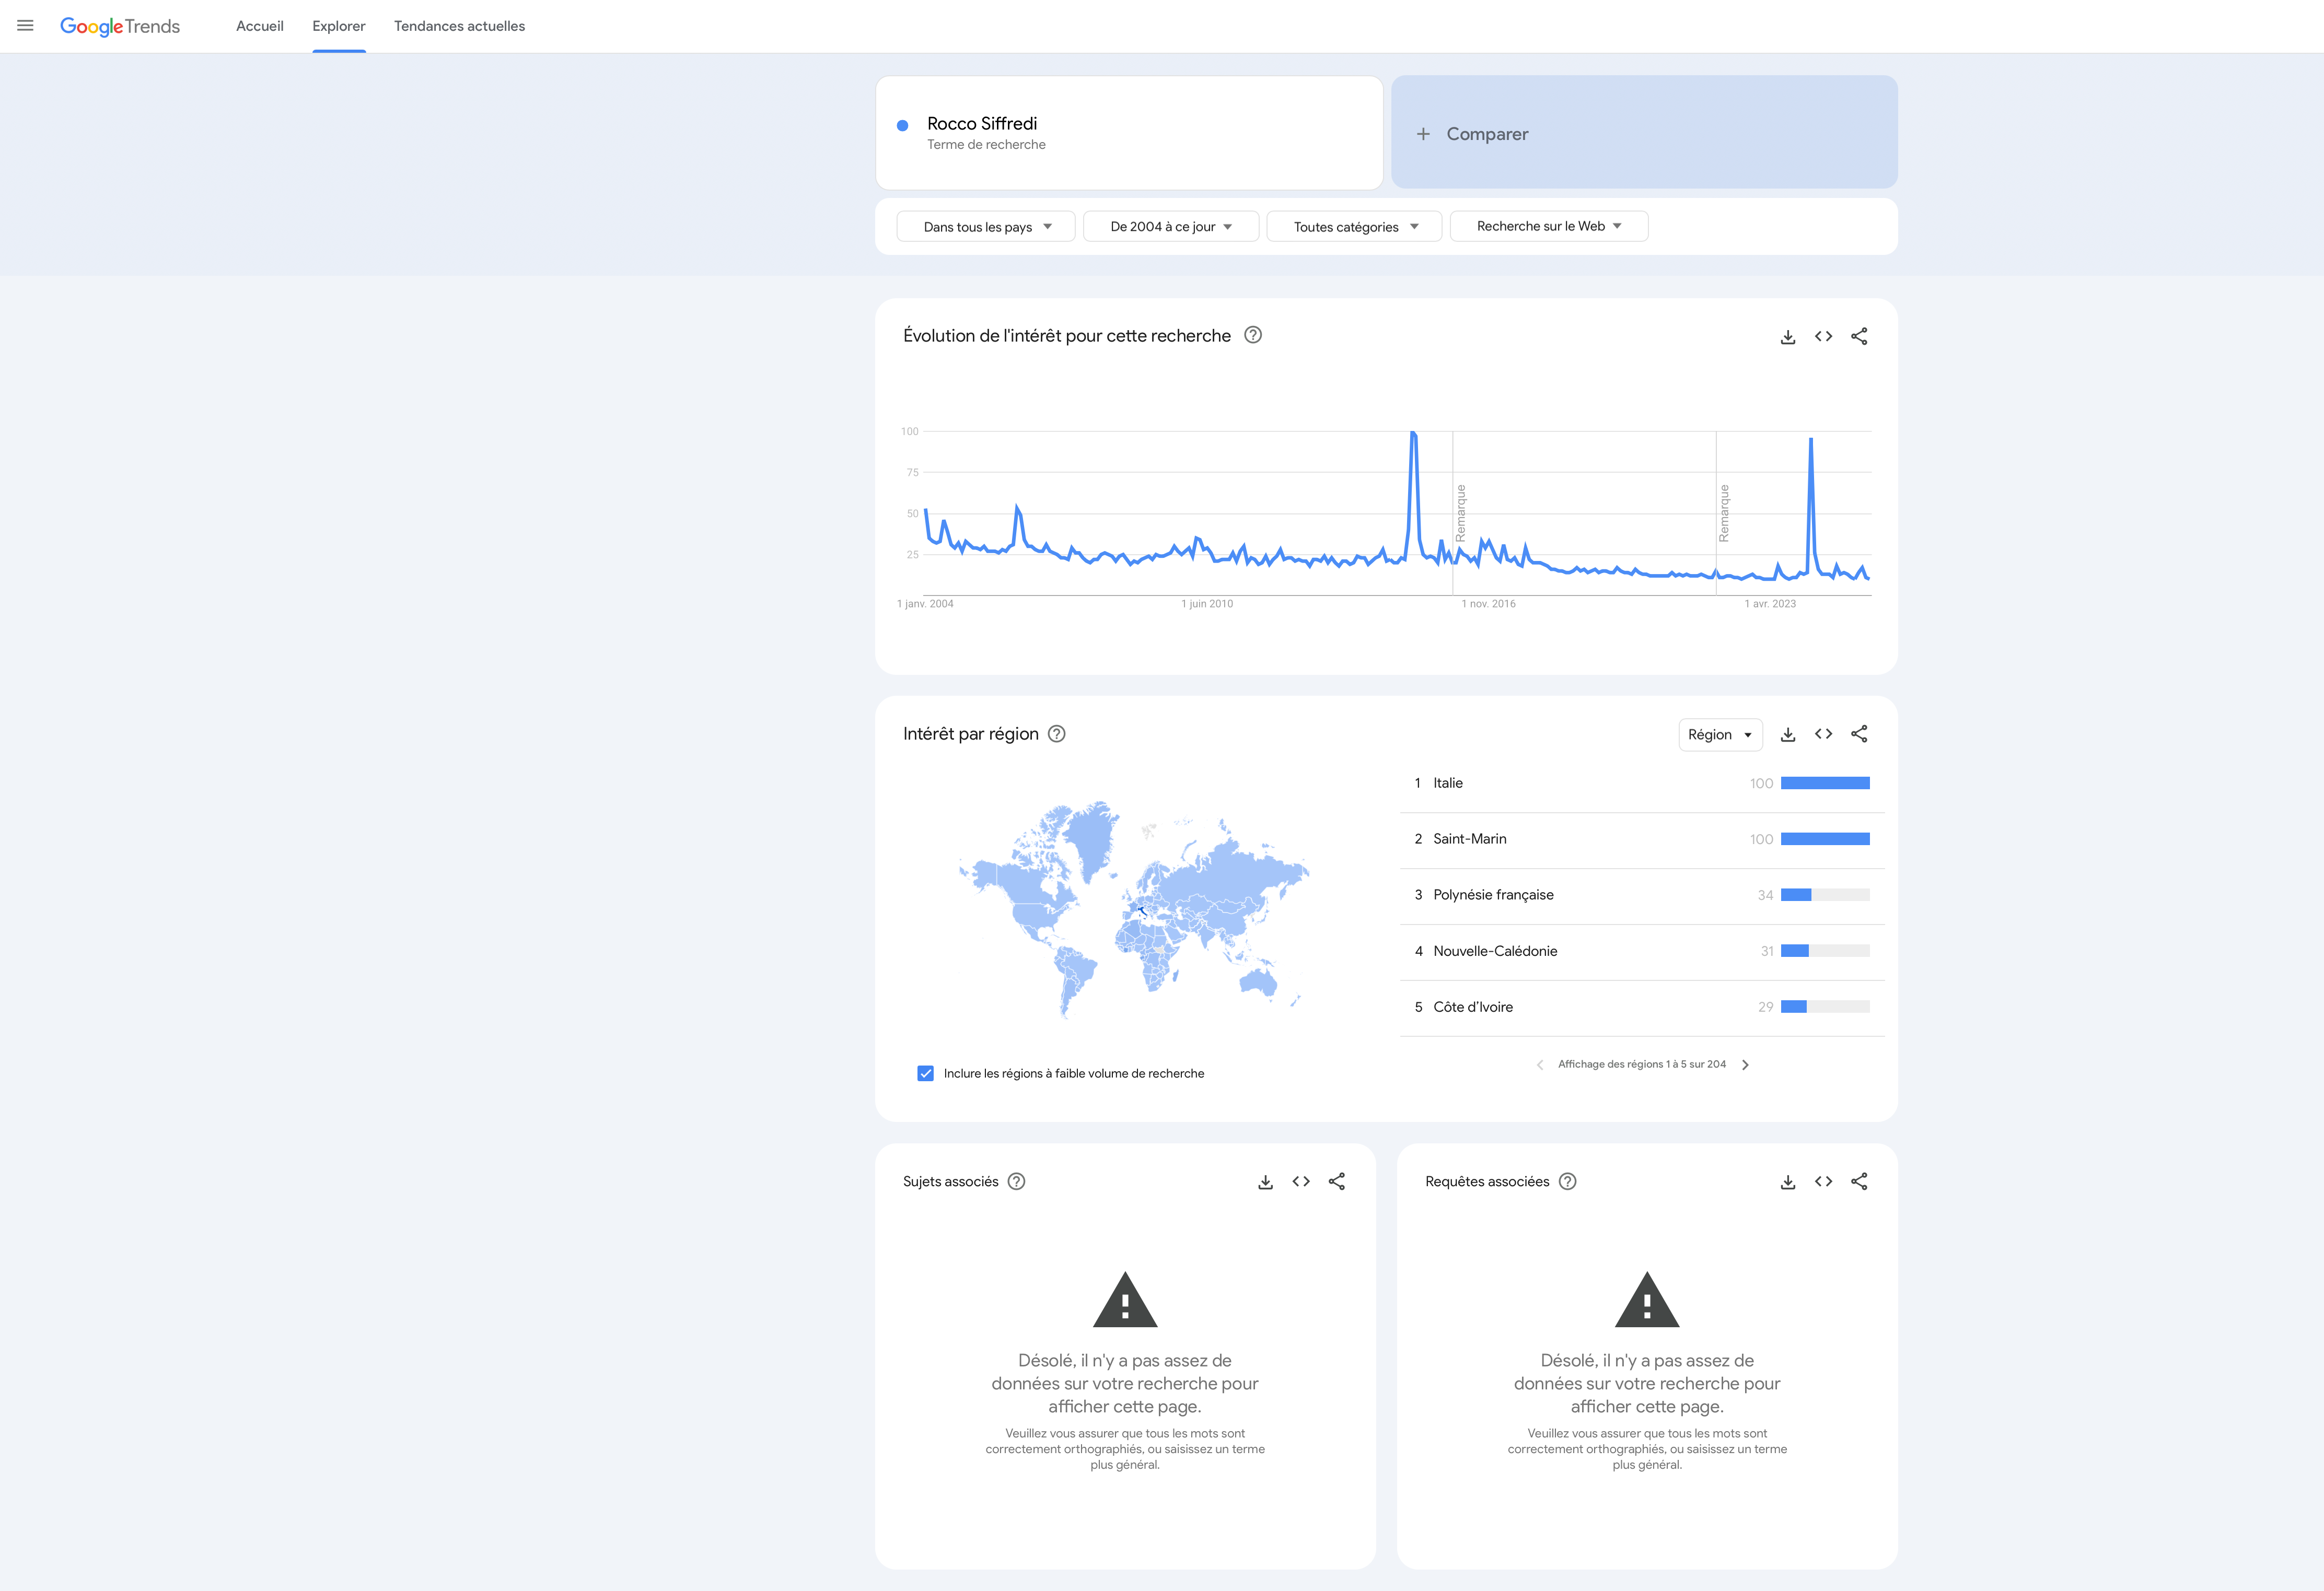Image resolution: width=2324 pixels, height=1591 pixels.
Task: Click embed icon for Requêtes associées
Action: tap(1823, 1182)
